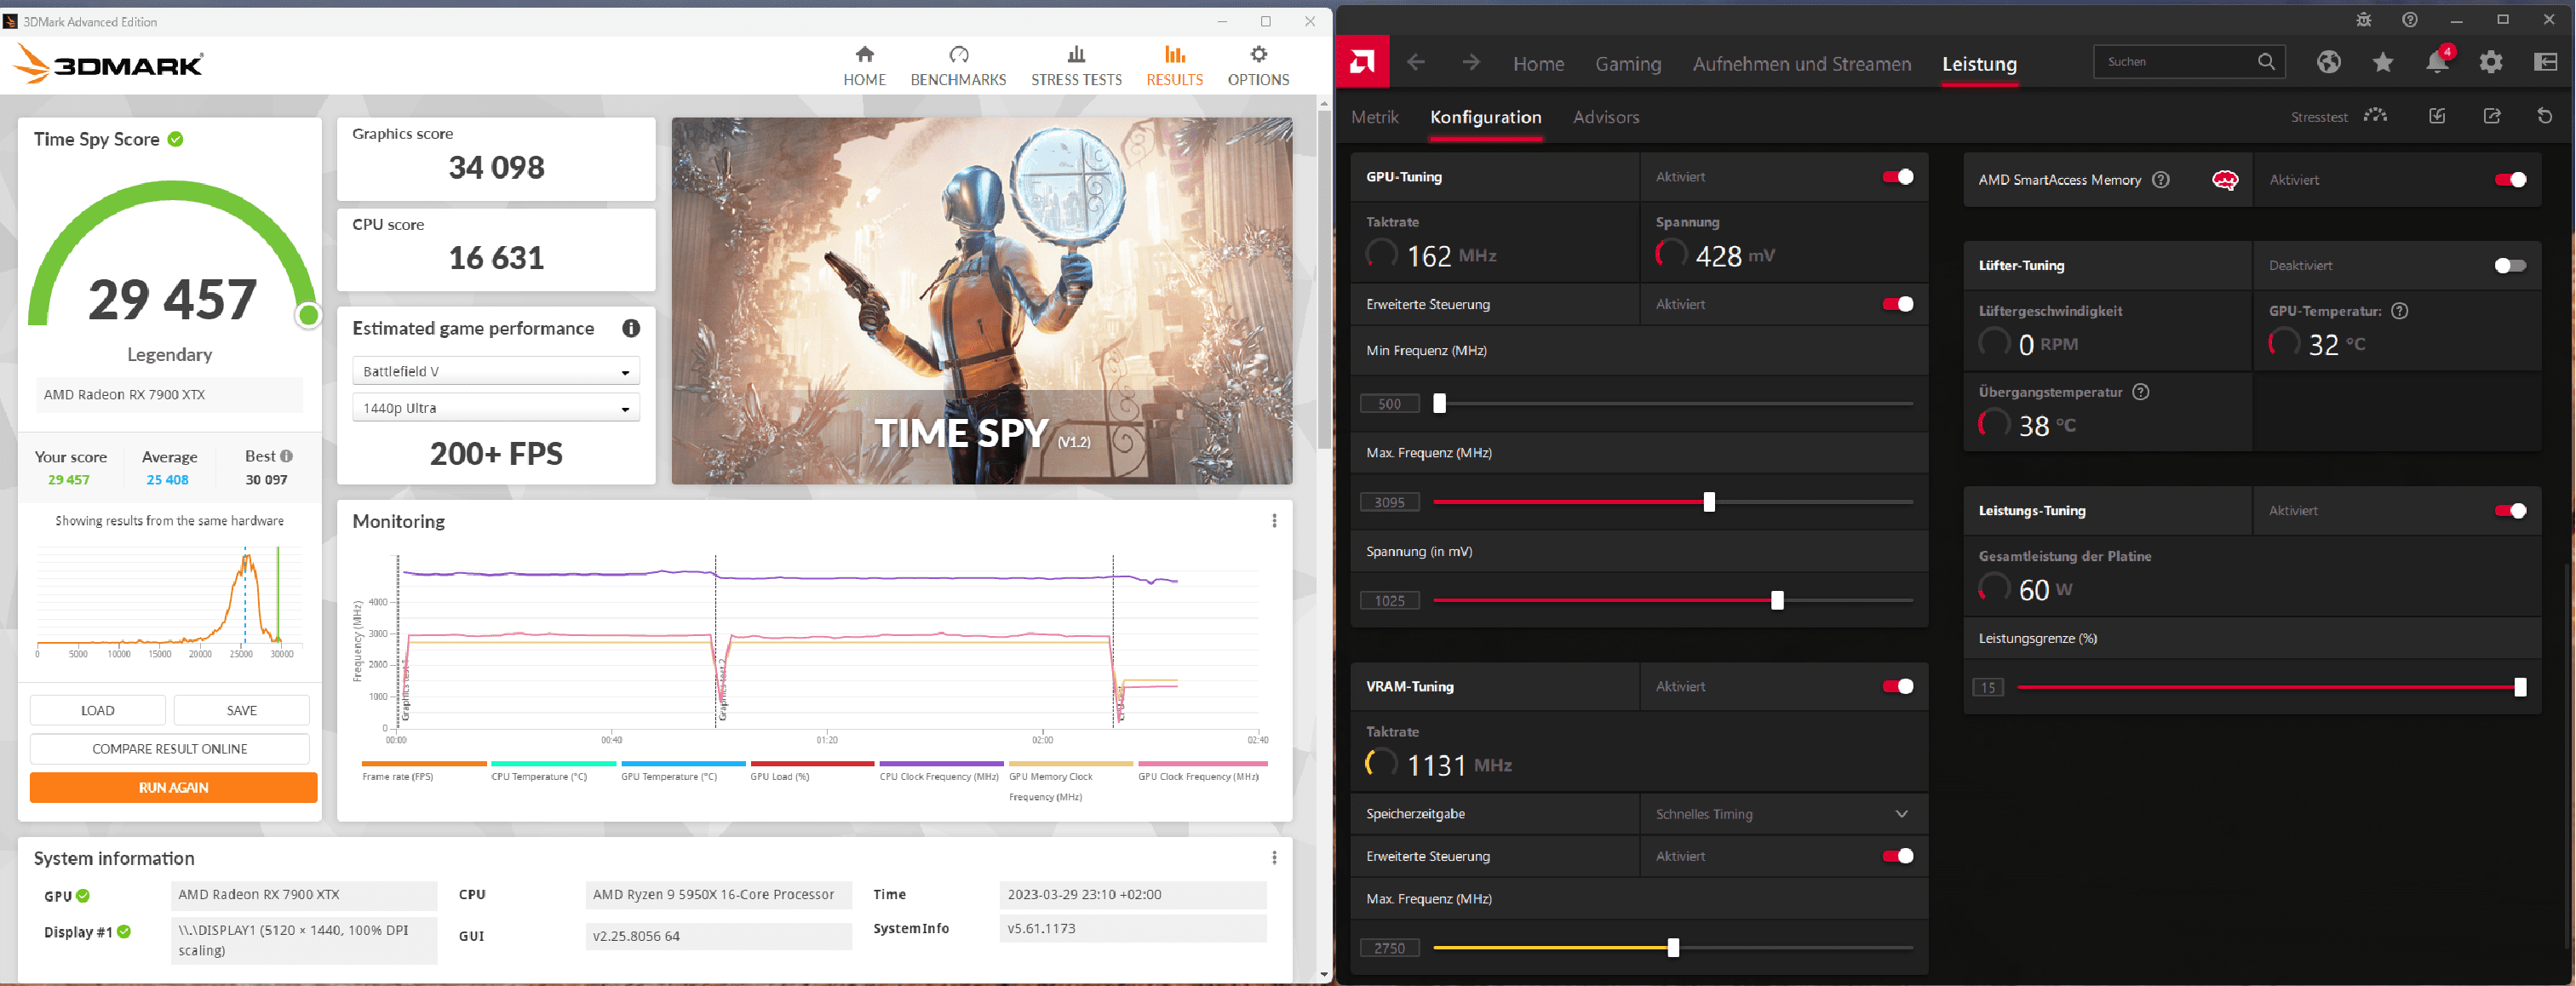The width and height of the screenshot is (2576, 986).
Task: Click the search magnifier in AMD software
Action: tap(2266, 62)
